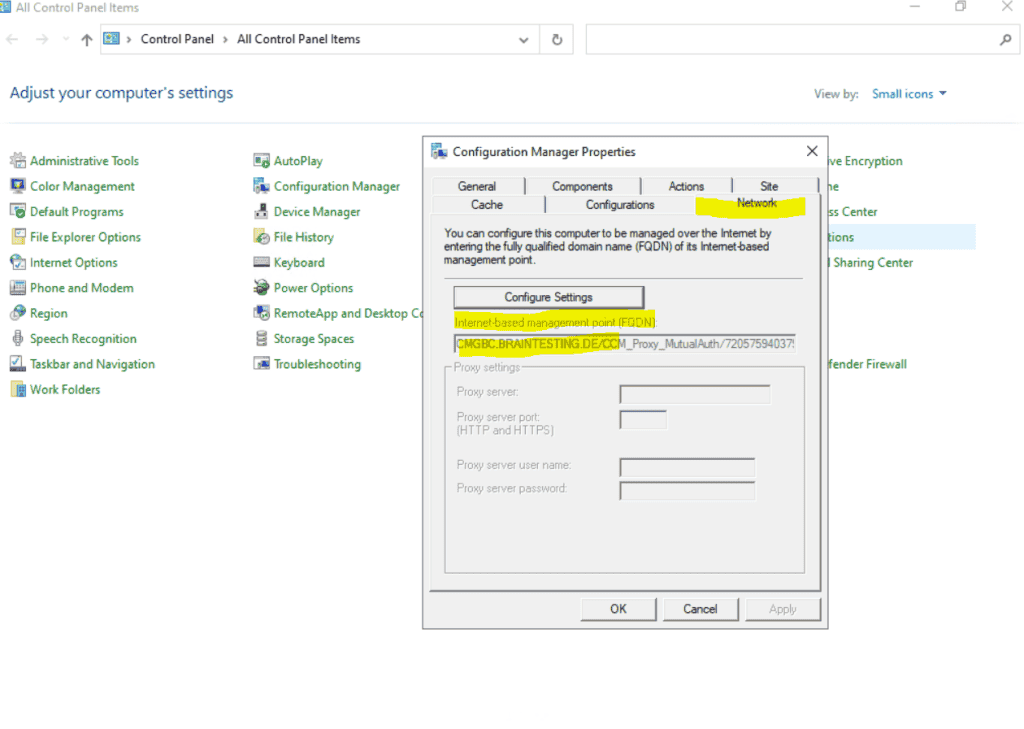Switch to the Components tab

[583, 185]
